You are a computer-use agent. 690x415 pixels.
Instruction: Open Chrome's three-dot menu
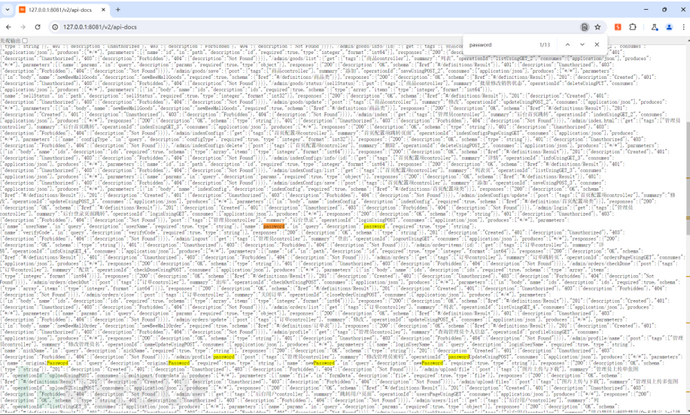point(683,27)
